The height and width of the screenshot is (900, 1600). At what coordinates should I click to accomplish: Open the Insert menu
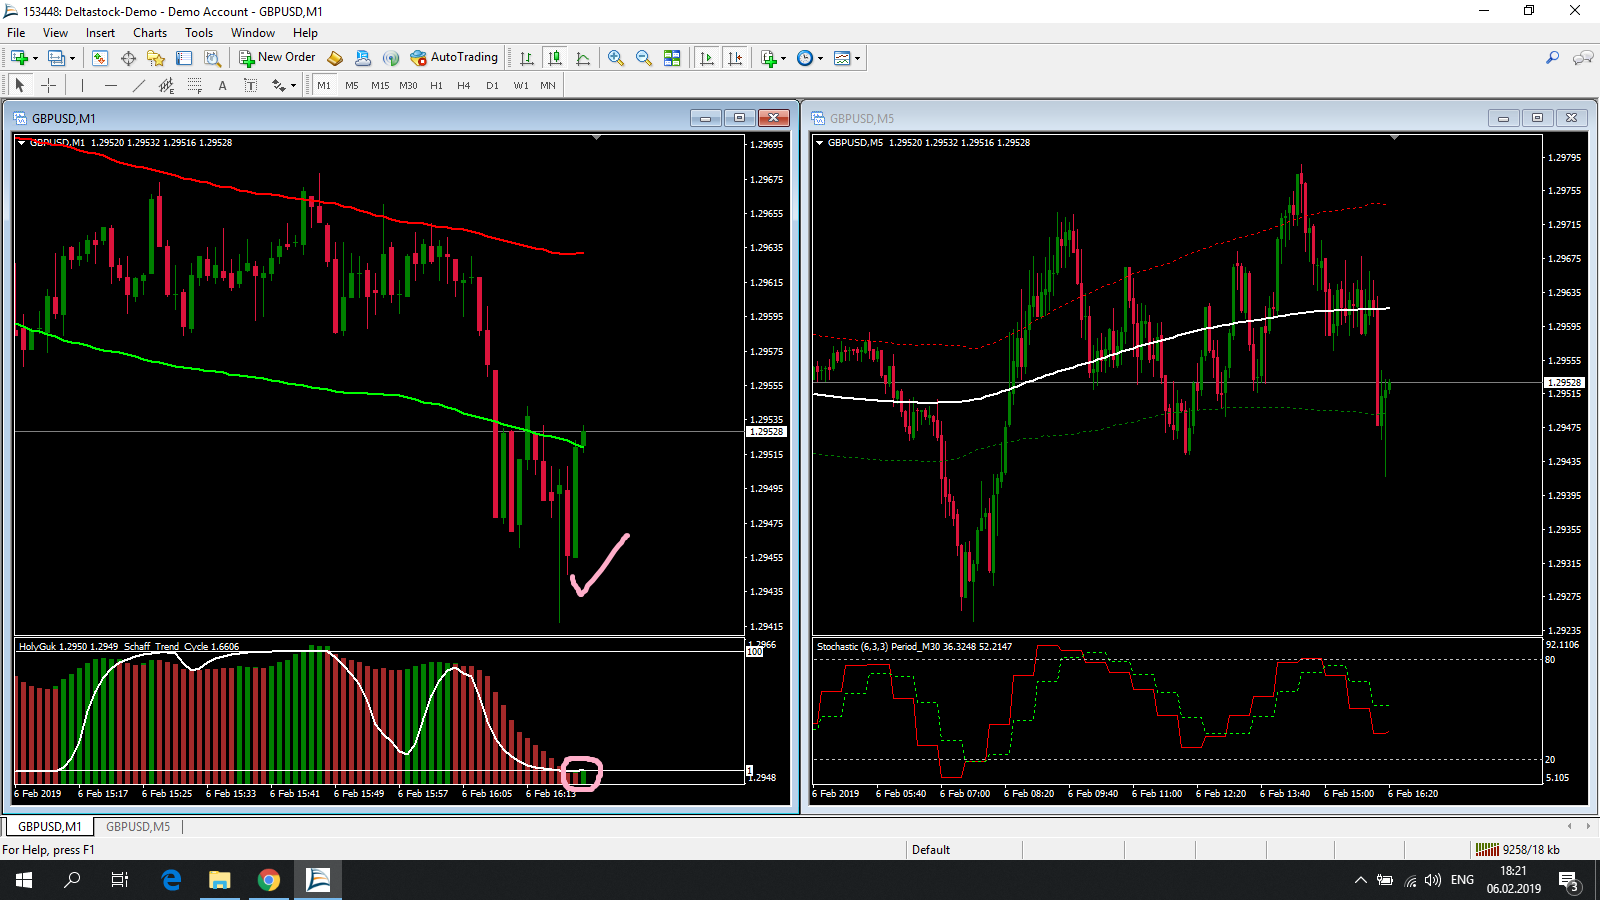100,33
